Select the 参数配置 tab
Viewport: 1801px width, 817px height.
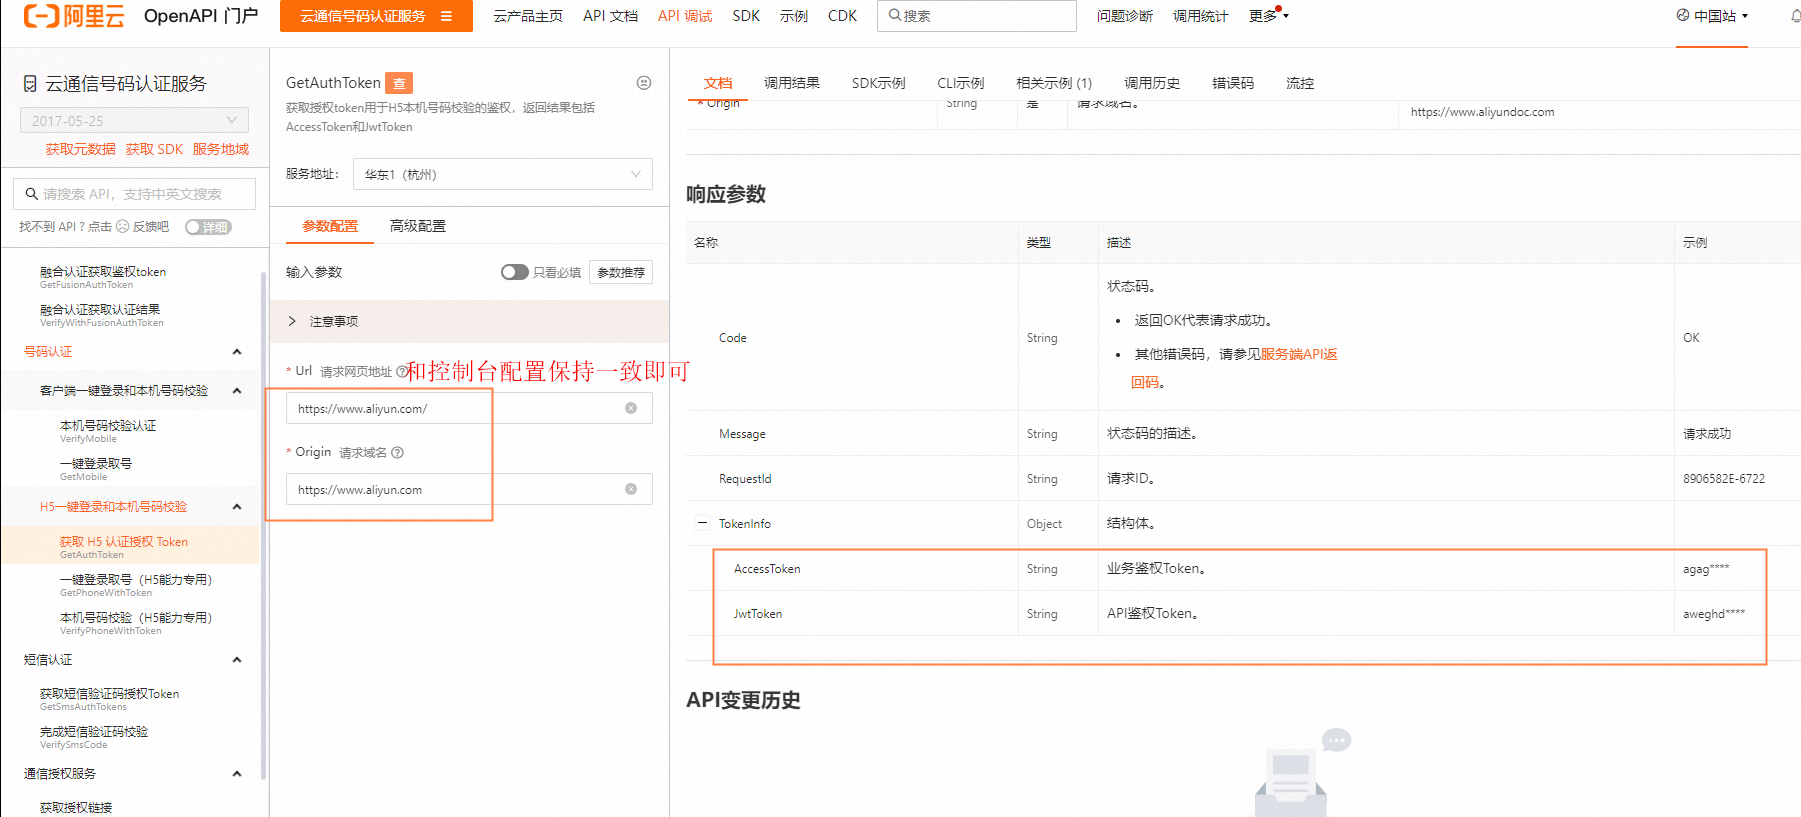coord(330,226)
